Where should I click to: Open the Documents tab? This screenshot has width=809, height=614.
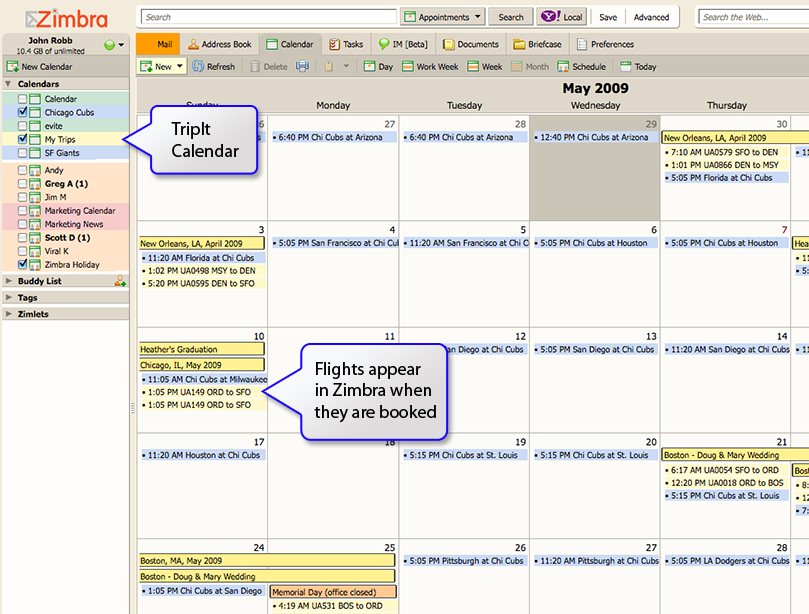(x=471, y=44)
